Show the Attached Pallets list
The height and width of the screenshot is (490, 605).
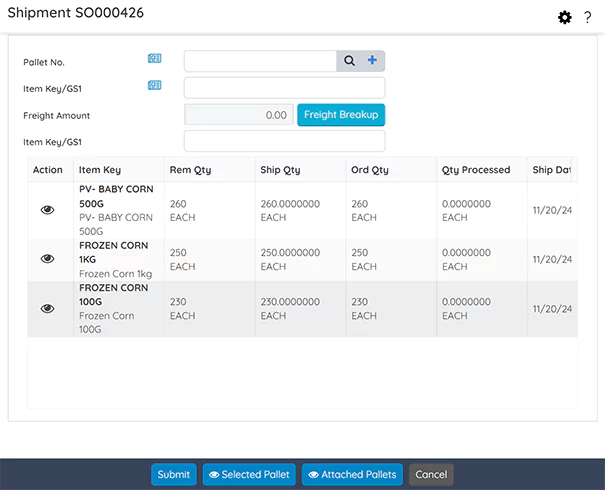coord(352,475)
